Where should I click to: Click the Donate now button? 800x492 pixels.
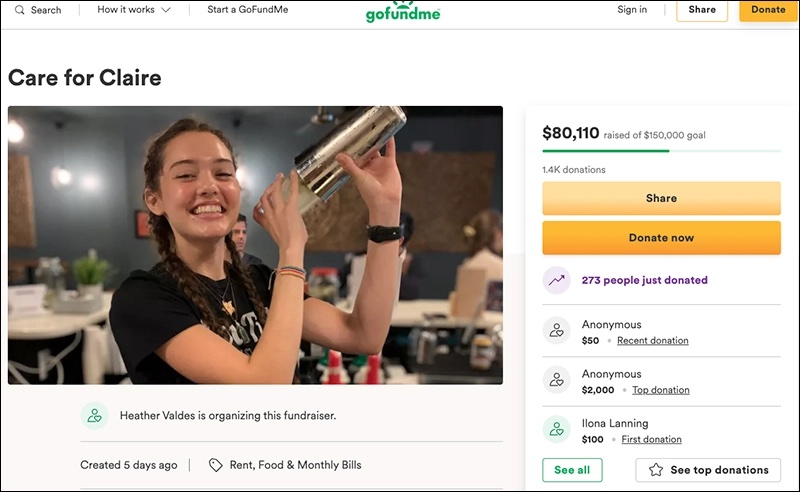661,238
